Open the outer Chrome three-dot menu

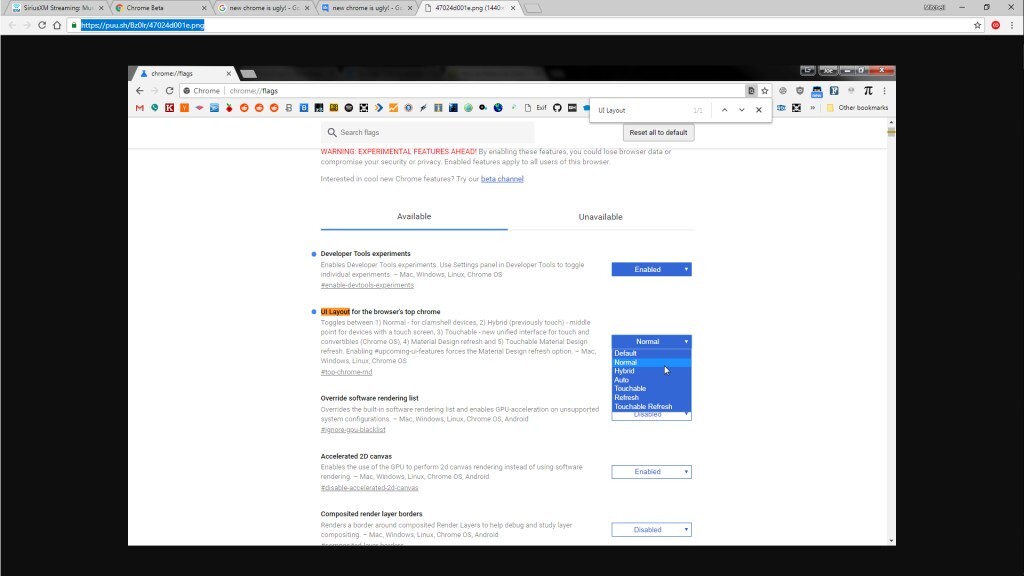point(1012,25)
